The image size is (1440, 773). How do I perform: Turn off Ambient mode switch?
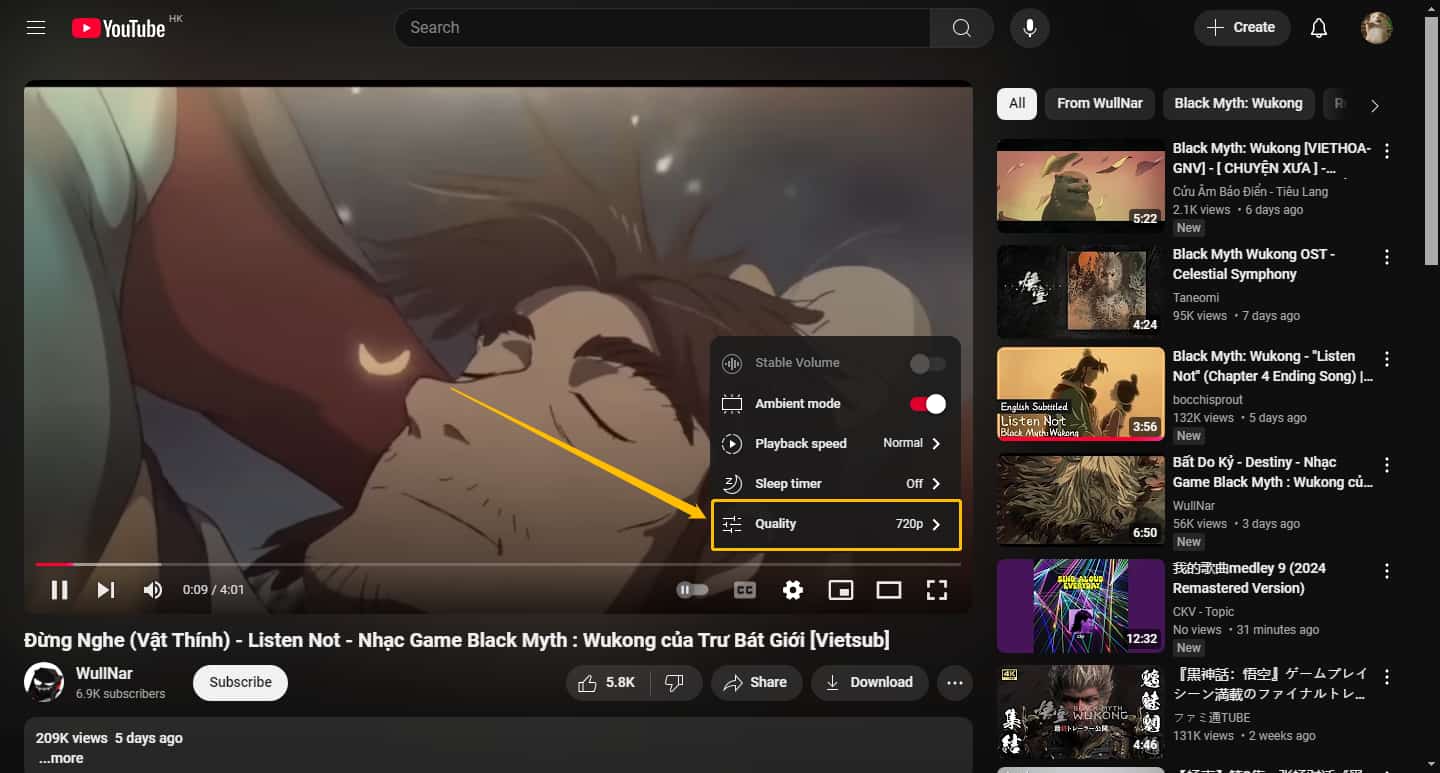click(927, 404)
